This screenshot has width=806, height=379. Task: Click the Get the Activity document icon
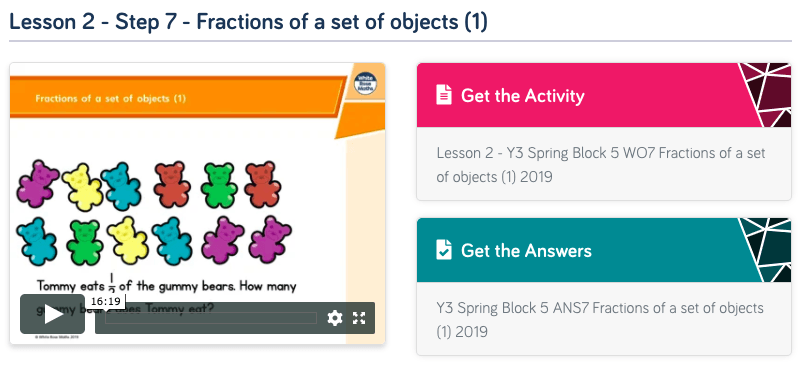click(444, 95)
